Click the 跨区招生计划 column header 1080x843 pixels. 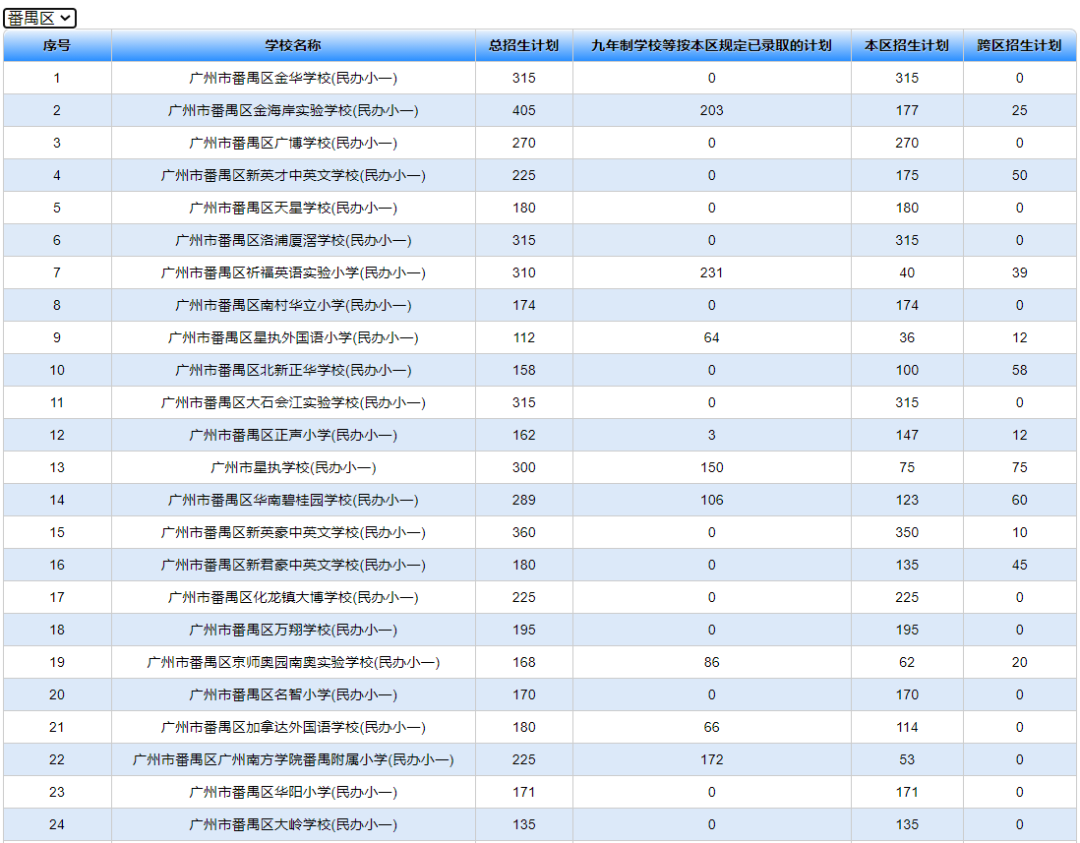(x=1019, y=45)
